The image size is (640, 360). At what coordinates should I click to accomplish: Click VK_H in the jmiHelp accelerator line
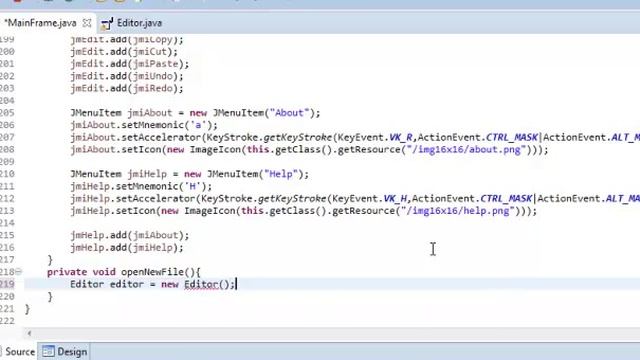click(395, 198)
